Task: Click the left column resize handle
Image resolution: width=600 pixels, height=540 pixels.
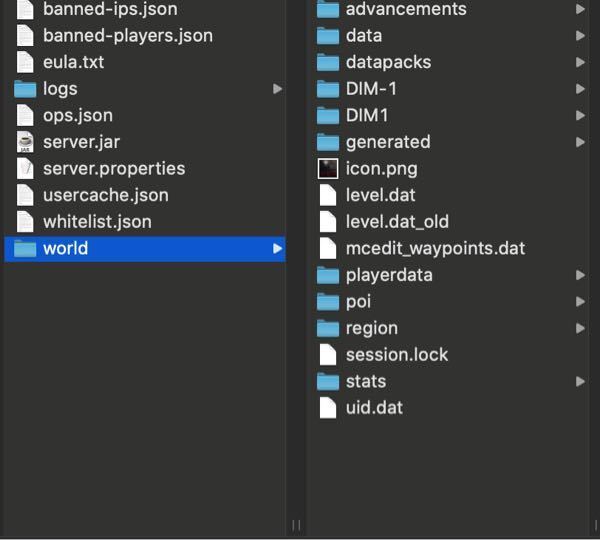Action: [x=296, y=525]
